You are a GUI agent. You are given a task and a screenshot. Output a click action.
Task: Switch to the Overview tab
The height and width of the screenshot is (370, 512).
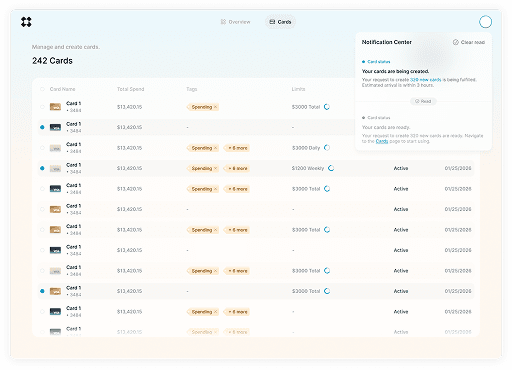point(235,22)
